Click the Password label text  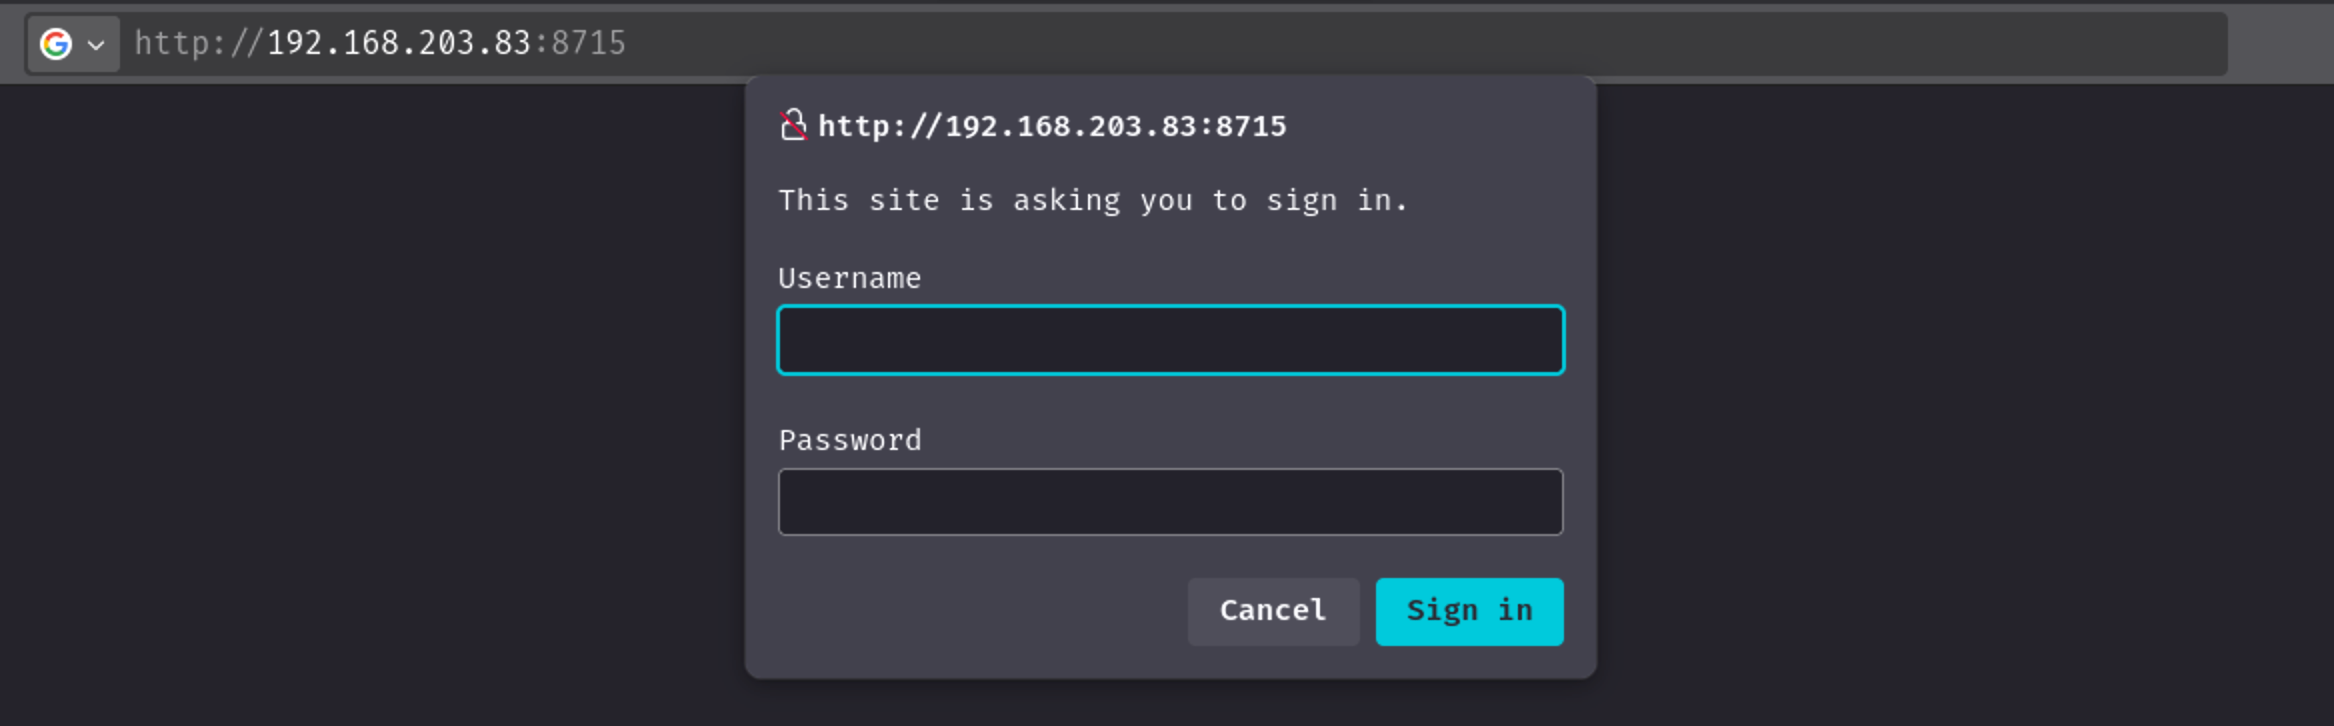click(x=850, y=440)
